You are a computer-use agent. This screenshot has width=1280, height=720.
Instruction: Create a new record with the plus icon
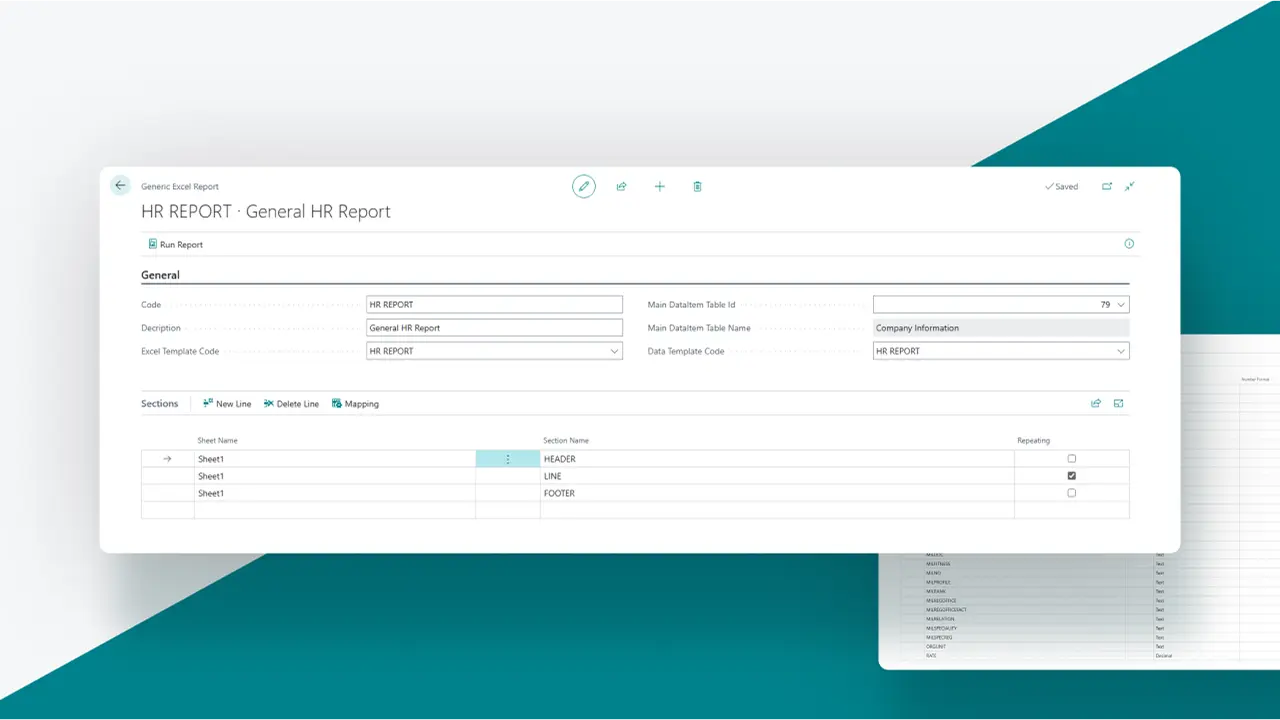tap(659, 186)
